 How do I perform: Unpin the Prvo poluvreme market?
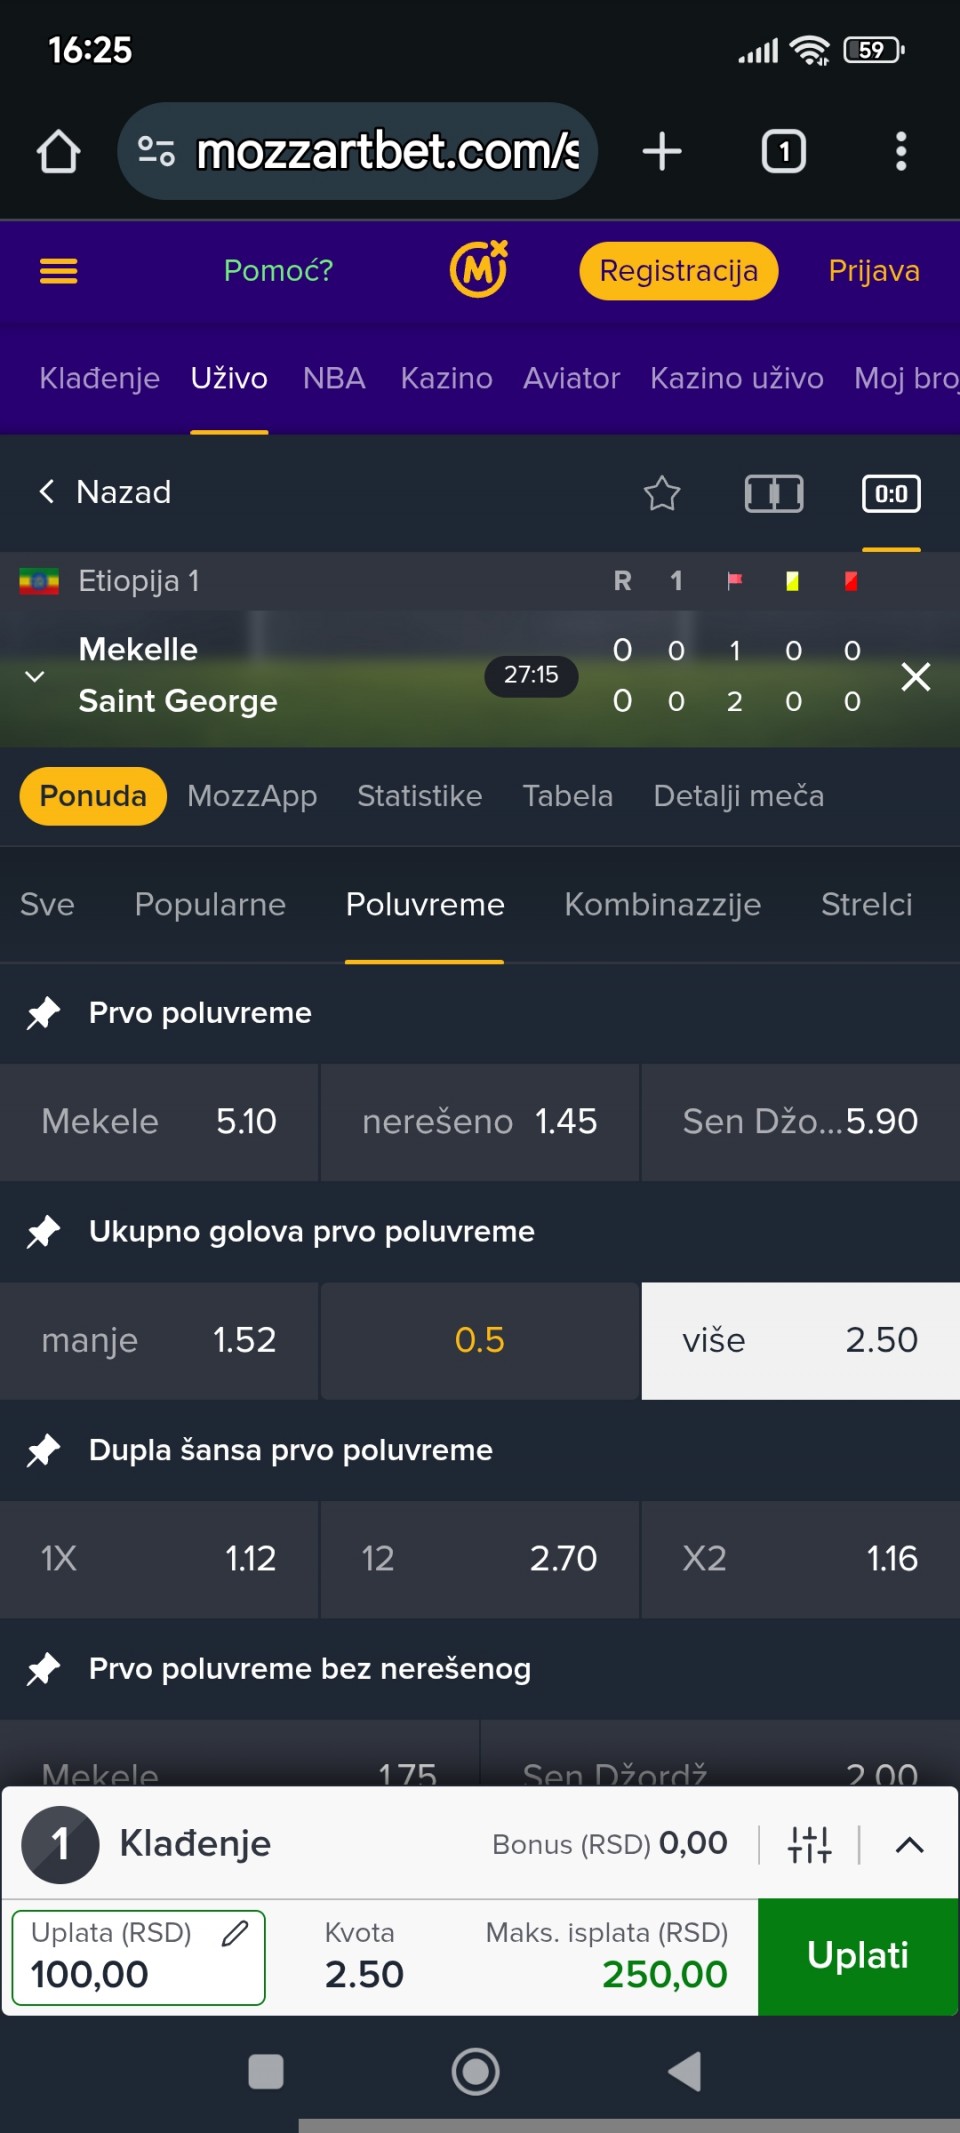point(43,1013)
